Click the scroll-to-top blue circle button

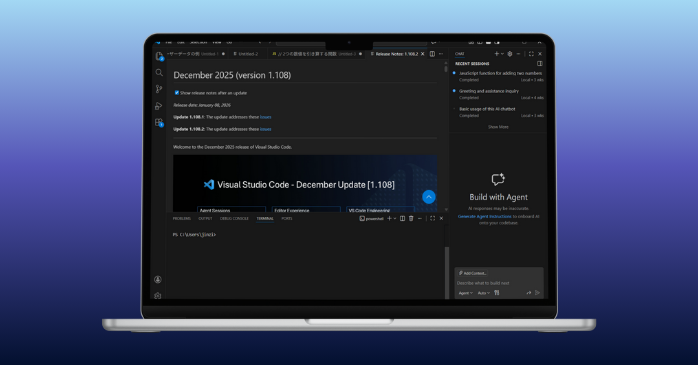coord(429,197)
